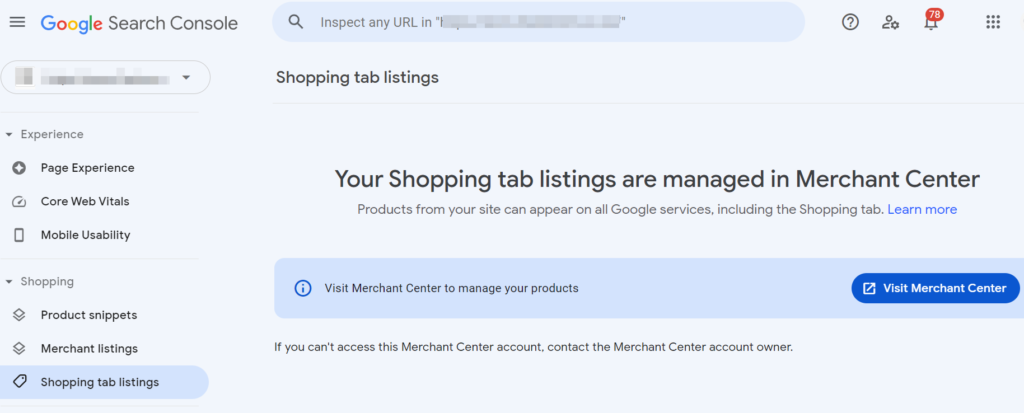This screenshot has height=413, width=1024.
Task: Click the Core Web Vitals gauge icon
Action: [x=19, y=201]
